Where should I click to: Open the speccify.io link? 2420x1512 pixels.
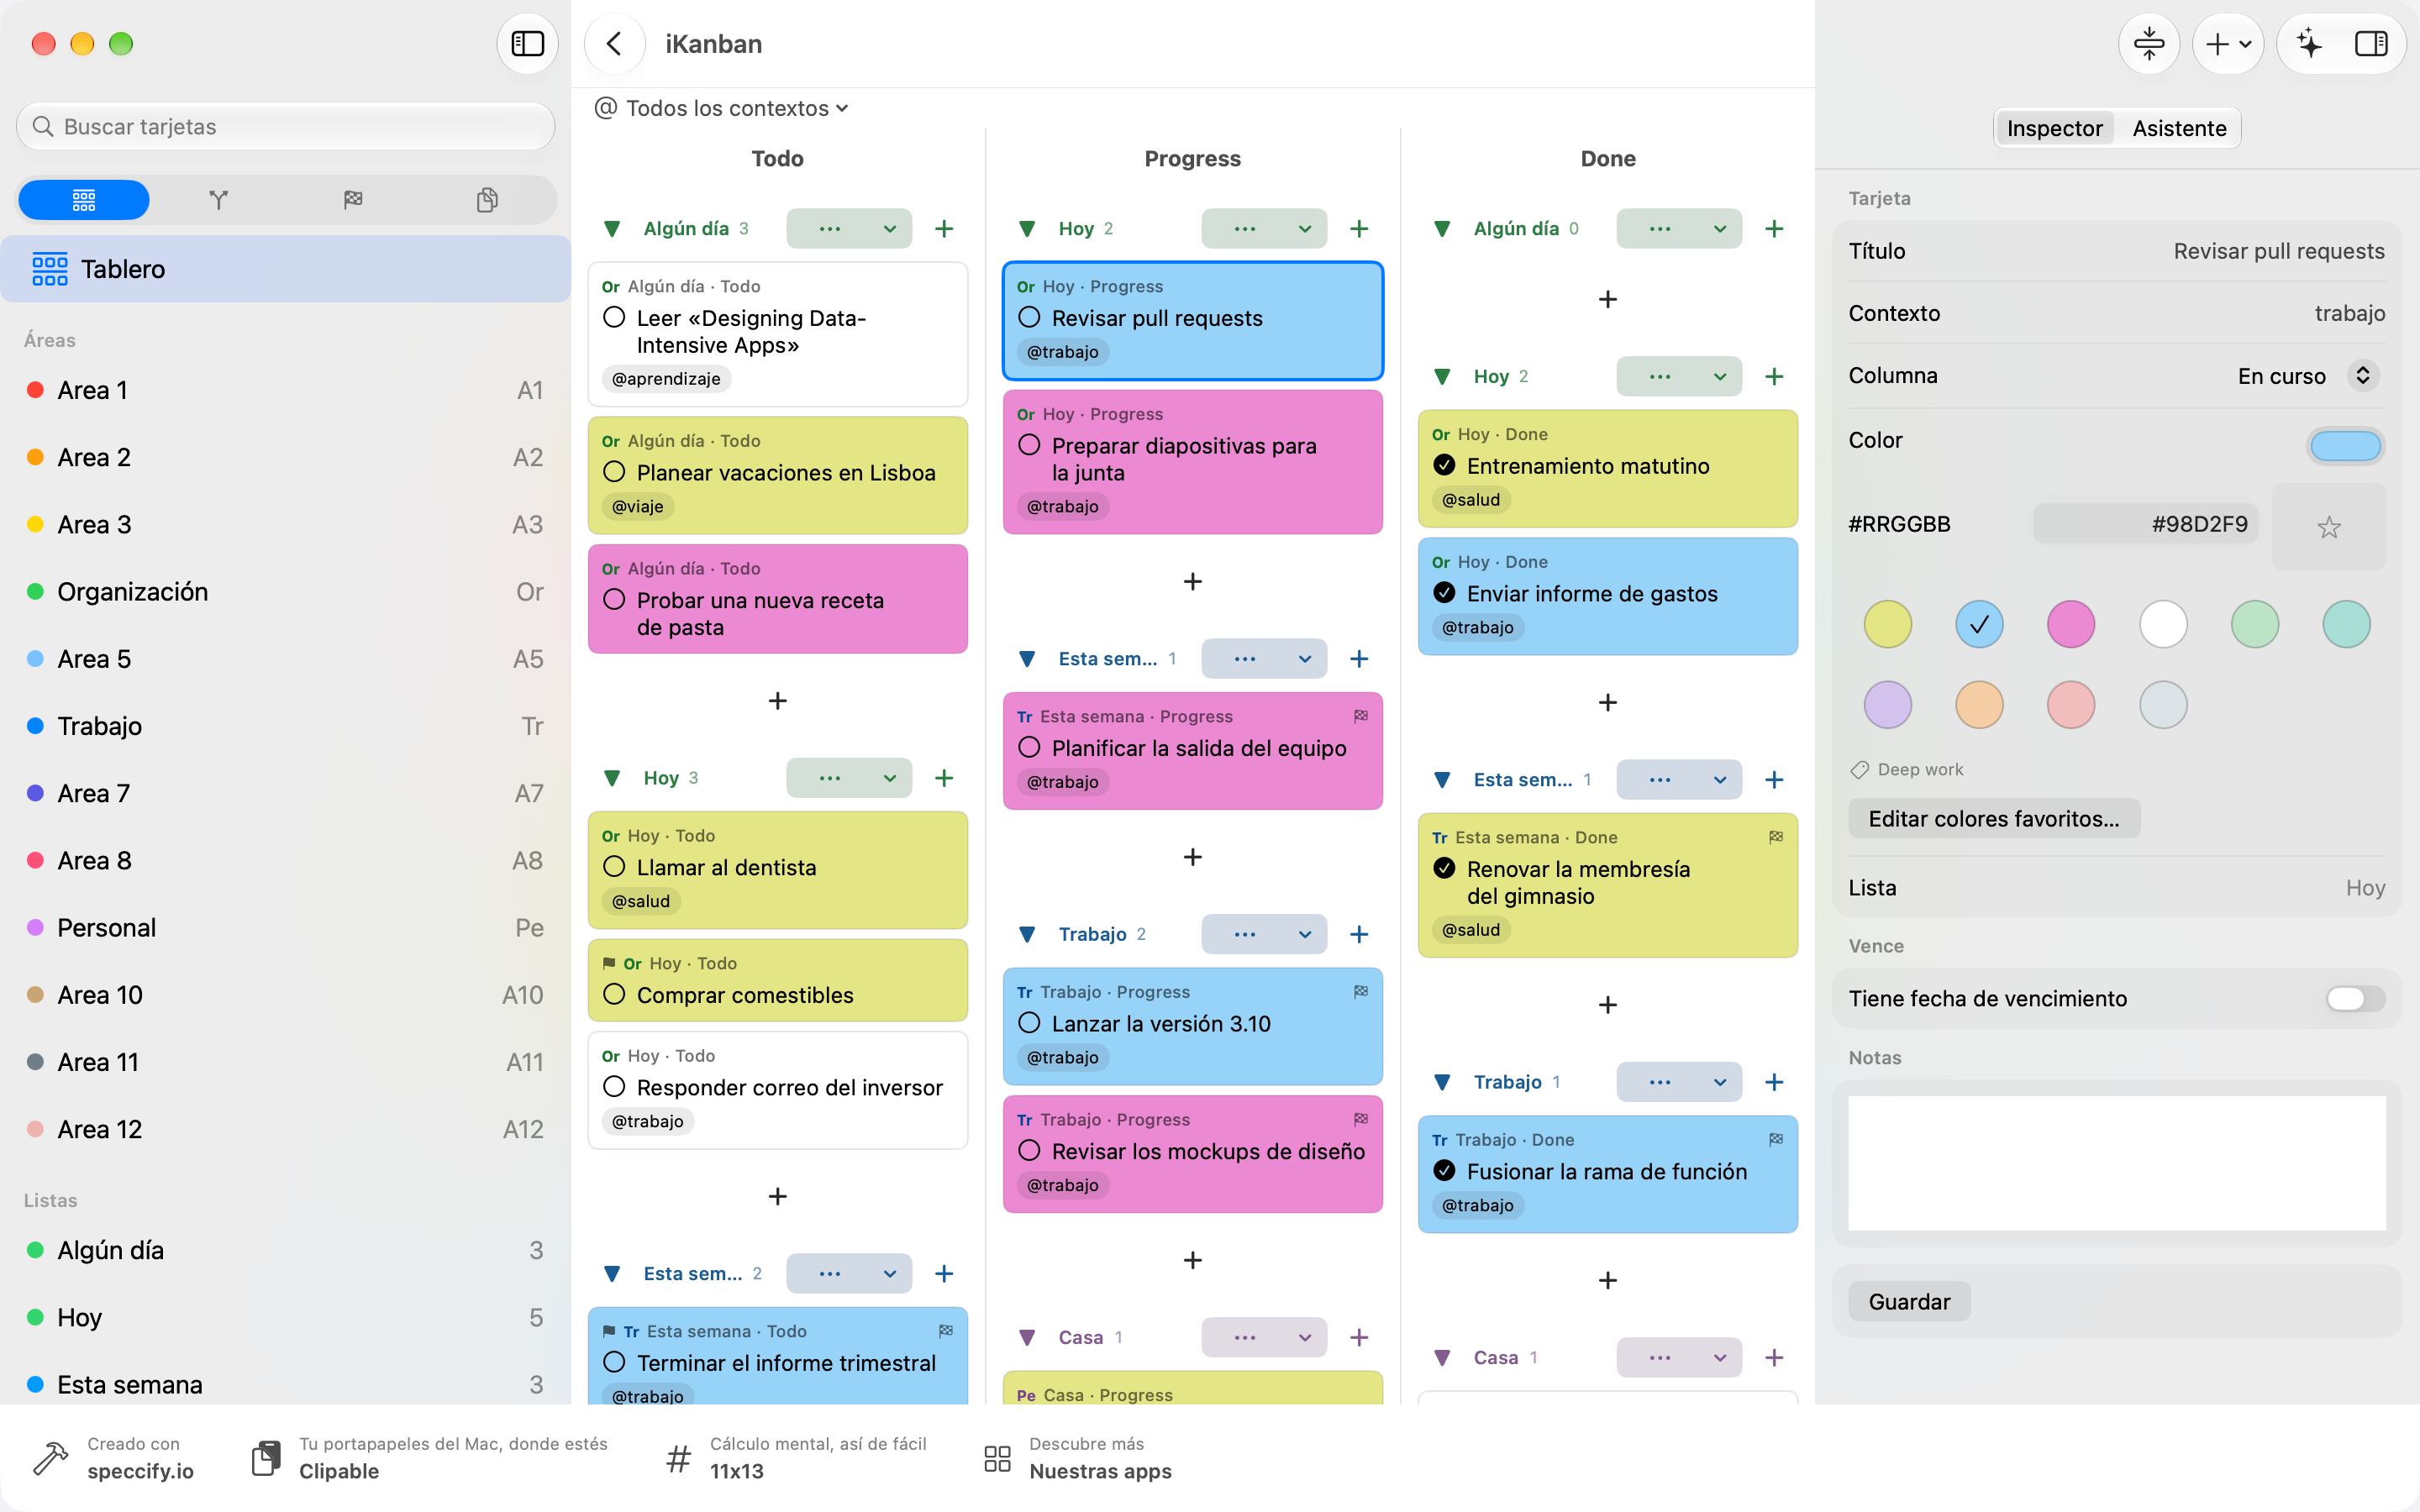[x=114, y=1458]
